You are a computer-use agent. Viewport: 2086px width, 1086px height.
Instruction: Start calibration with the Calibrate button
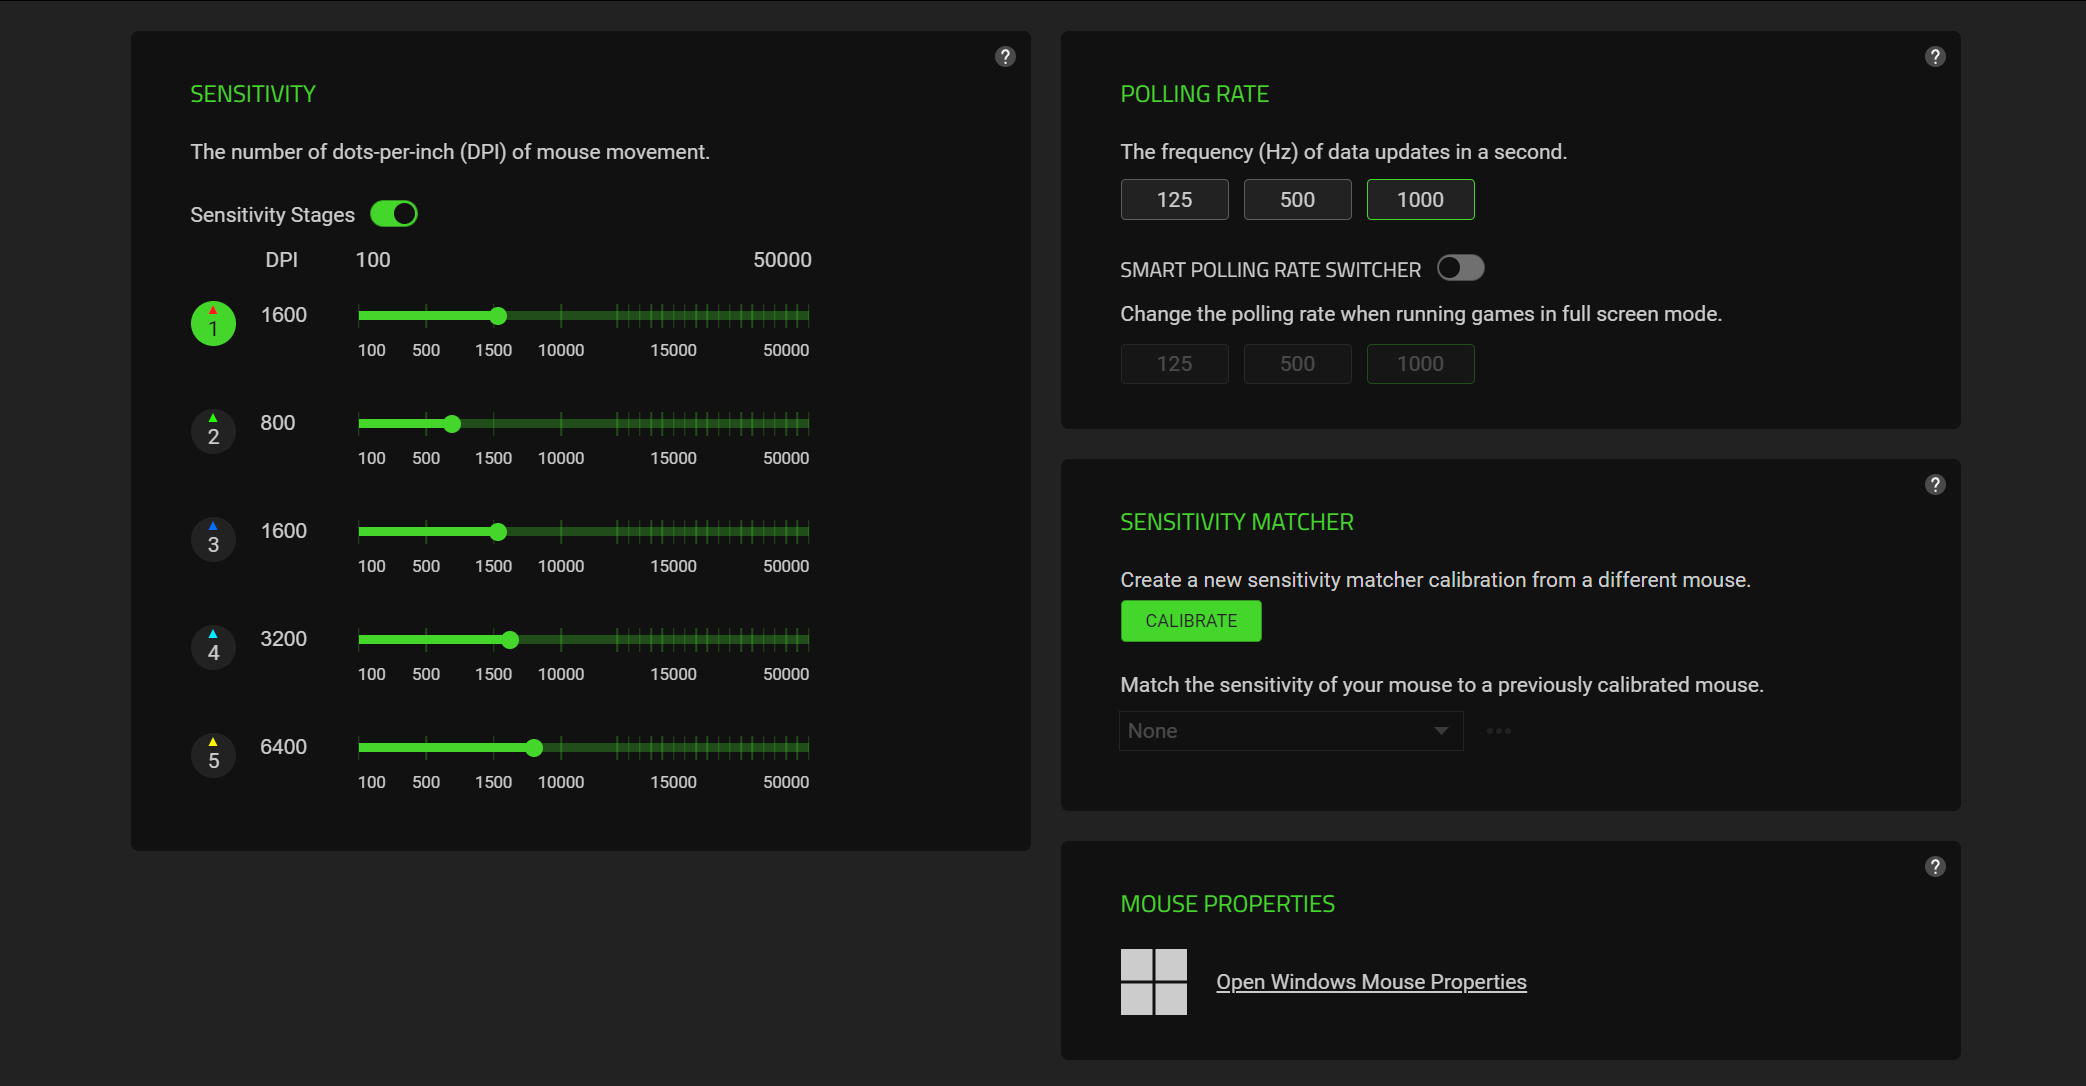click(x=1191, y=621)
